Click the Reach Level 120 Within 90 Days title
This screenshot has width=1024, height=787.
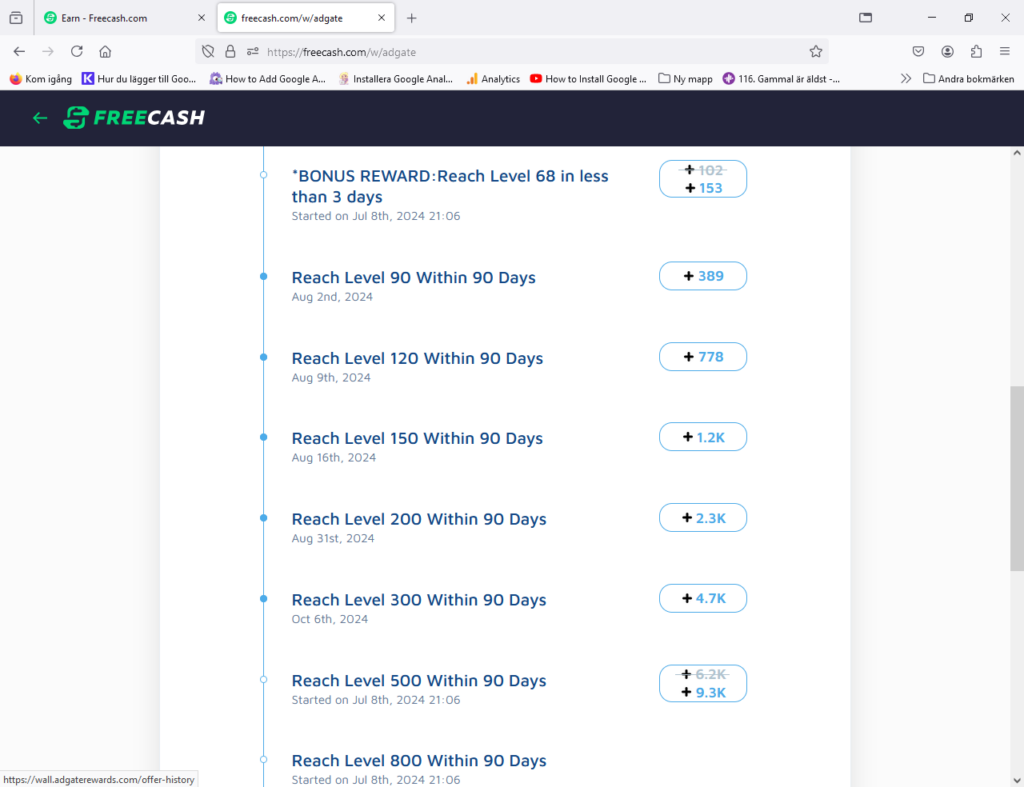click(x=417, y=359)
